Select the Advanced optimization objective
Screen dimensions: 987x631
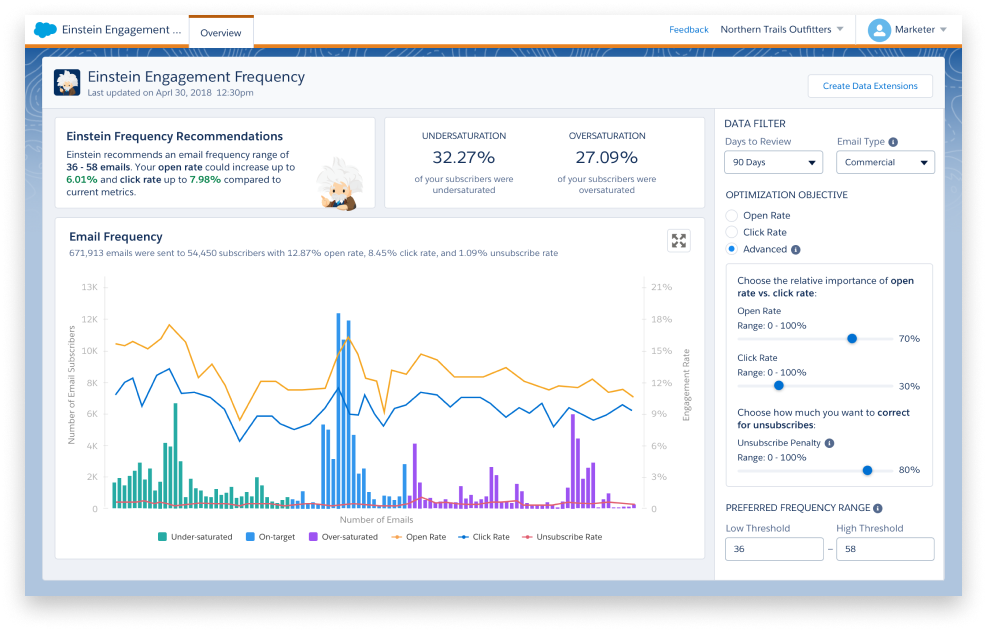click(731, 249)
